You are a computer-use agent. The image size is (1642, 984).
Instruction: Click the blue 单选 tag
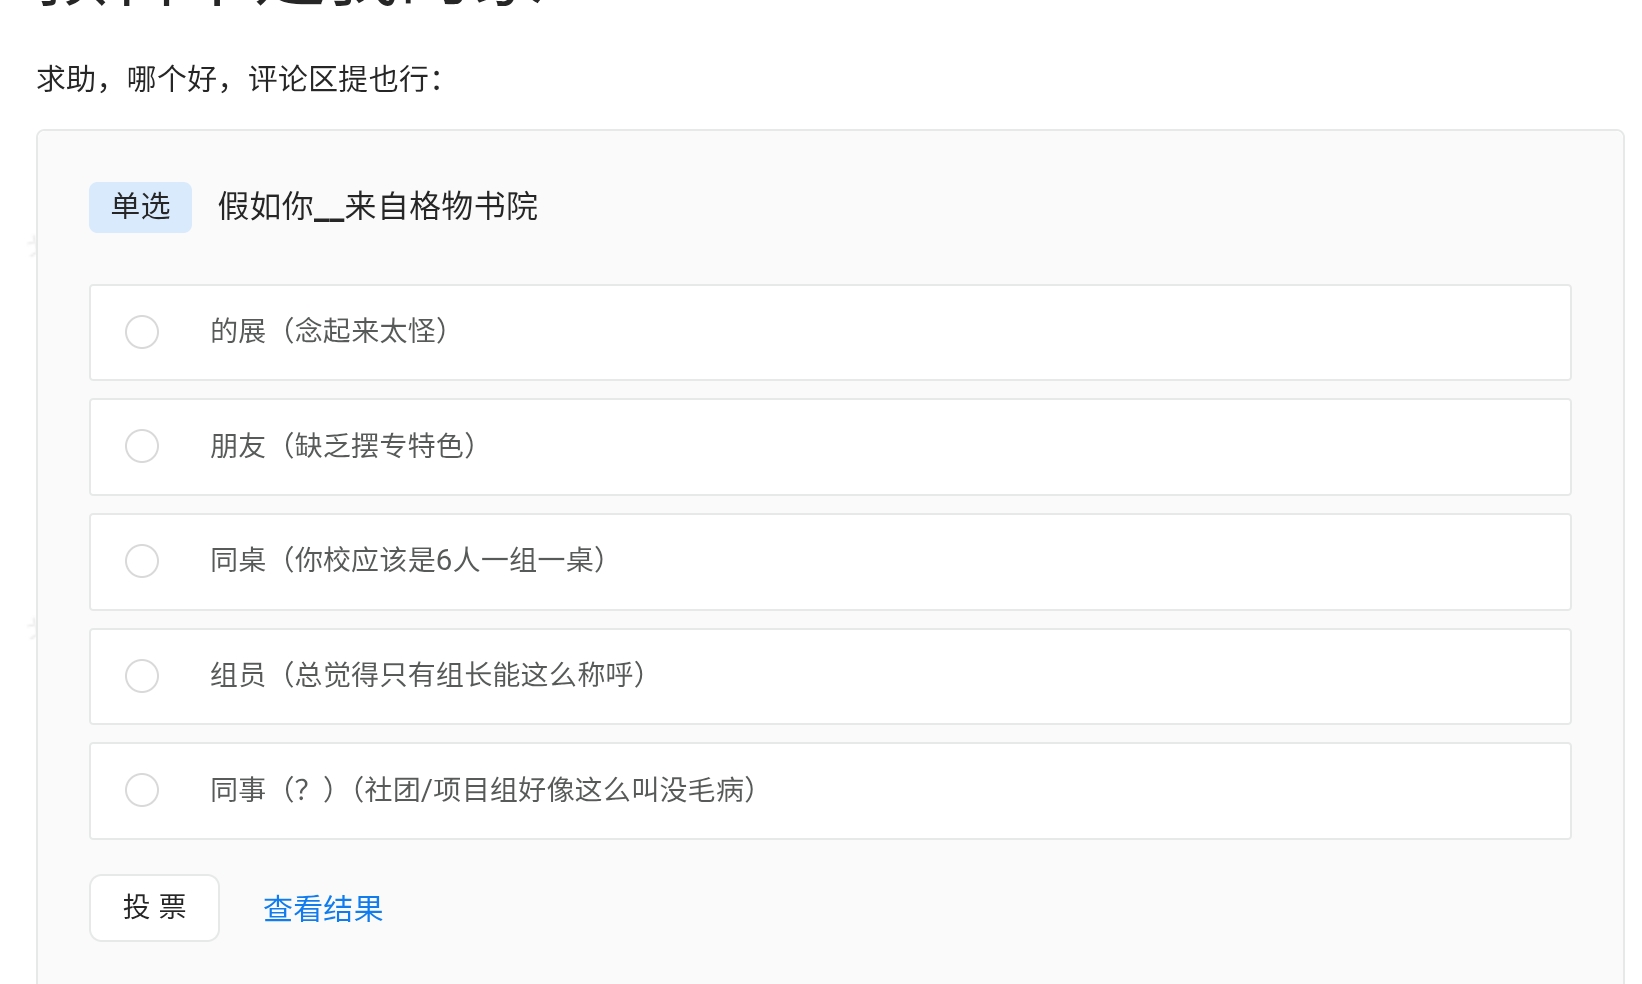click(x=140, y=207)
